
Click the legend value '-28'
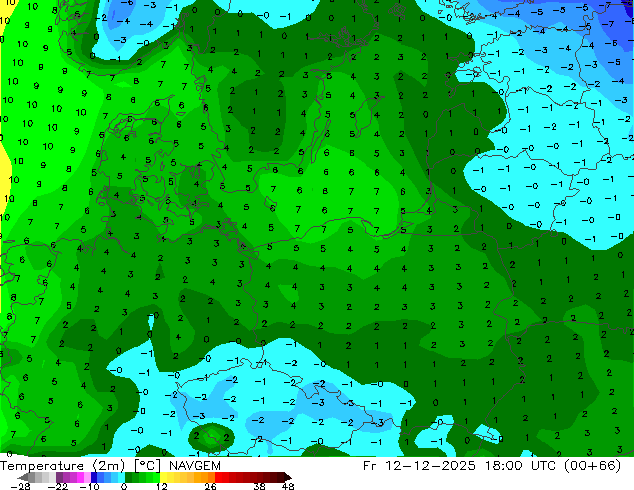(20, 486)
